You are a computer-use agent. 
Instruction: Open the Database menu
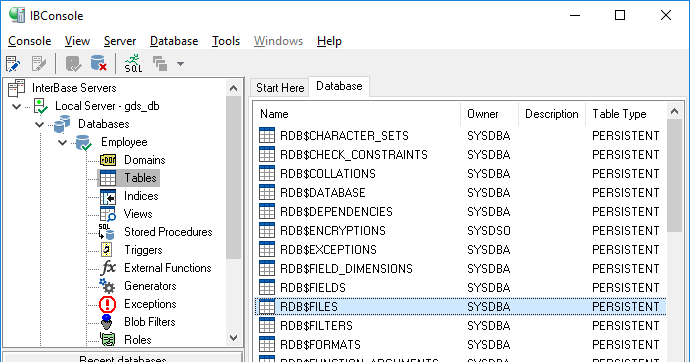pyautogui.click(x=174, y=41)
